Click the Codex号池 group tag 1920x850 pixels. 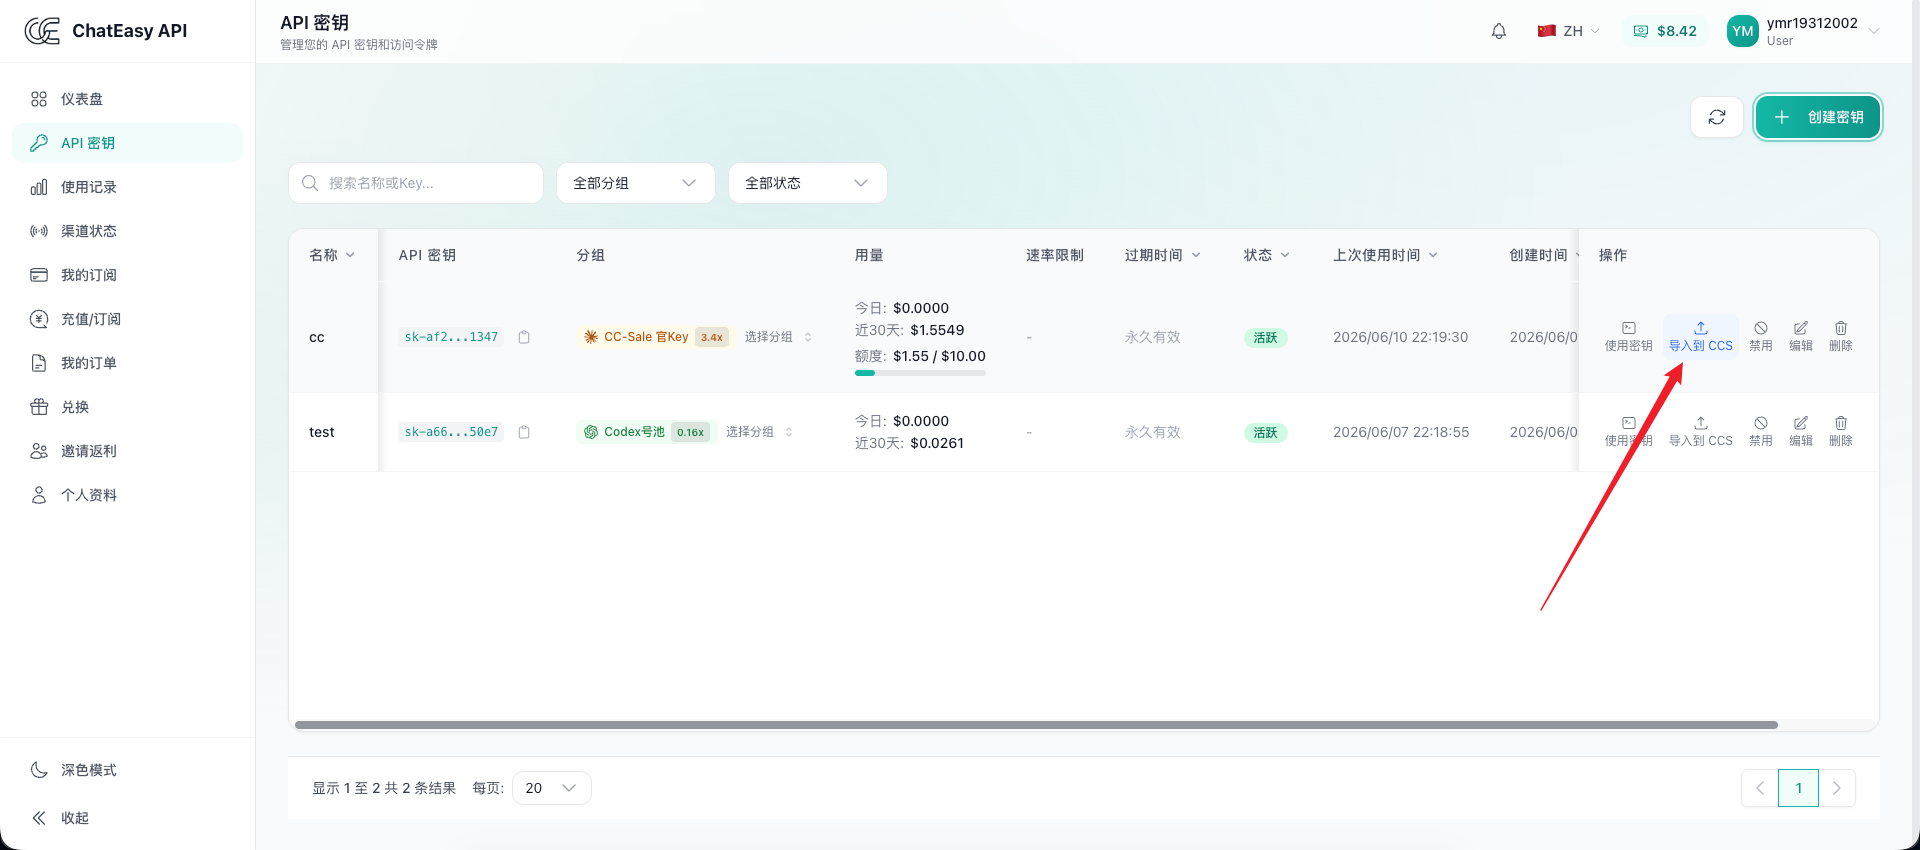point(645,432)
